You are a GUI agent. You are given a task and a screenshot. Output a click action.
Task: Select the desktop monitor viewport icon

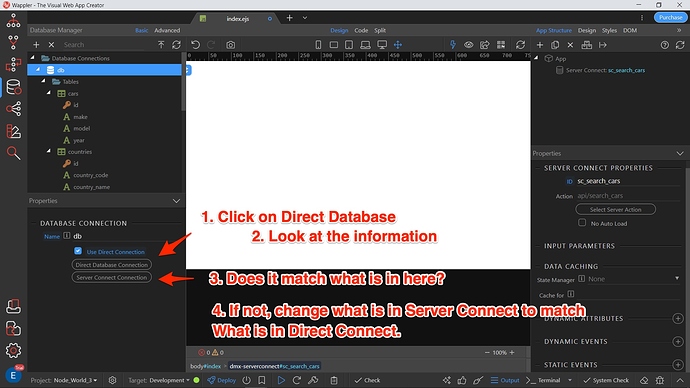click(382, 45)
